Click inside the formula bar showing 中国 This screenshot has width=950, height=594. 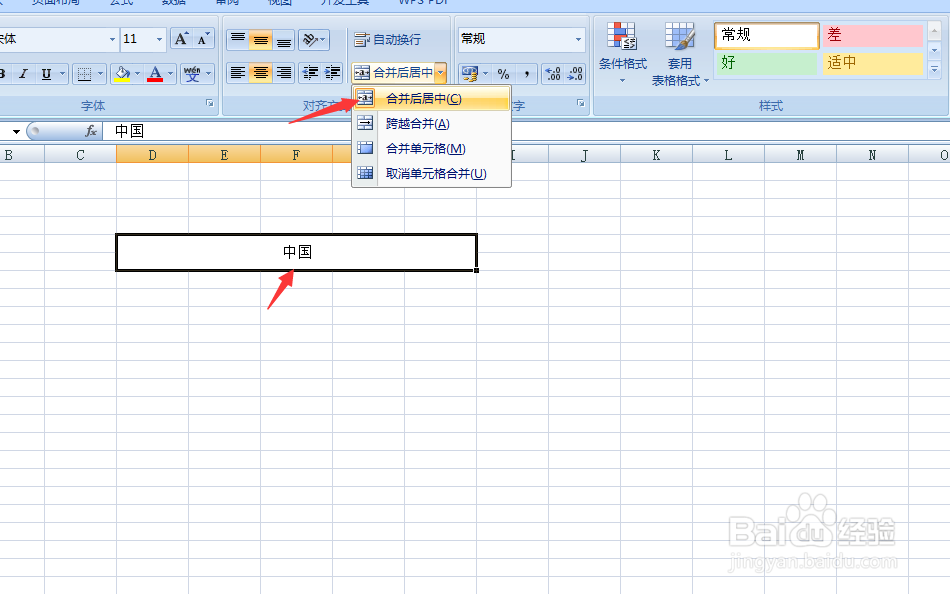pyautogui.click(x=200, y=130)
